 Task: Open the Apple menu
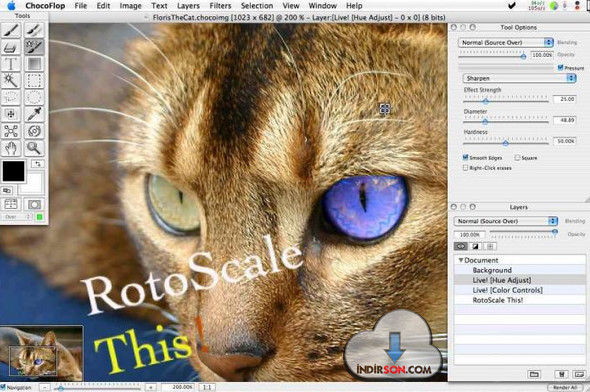pos(12,6)
